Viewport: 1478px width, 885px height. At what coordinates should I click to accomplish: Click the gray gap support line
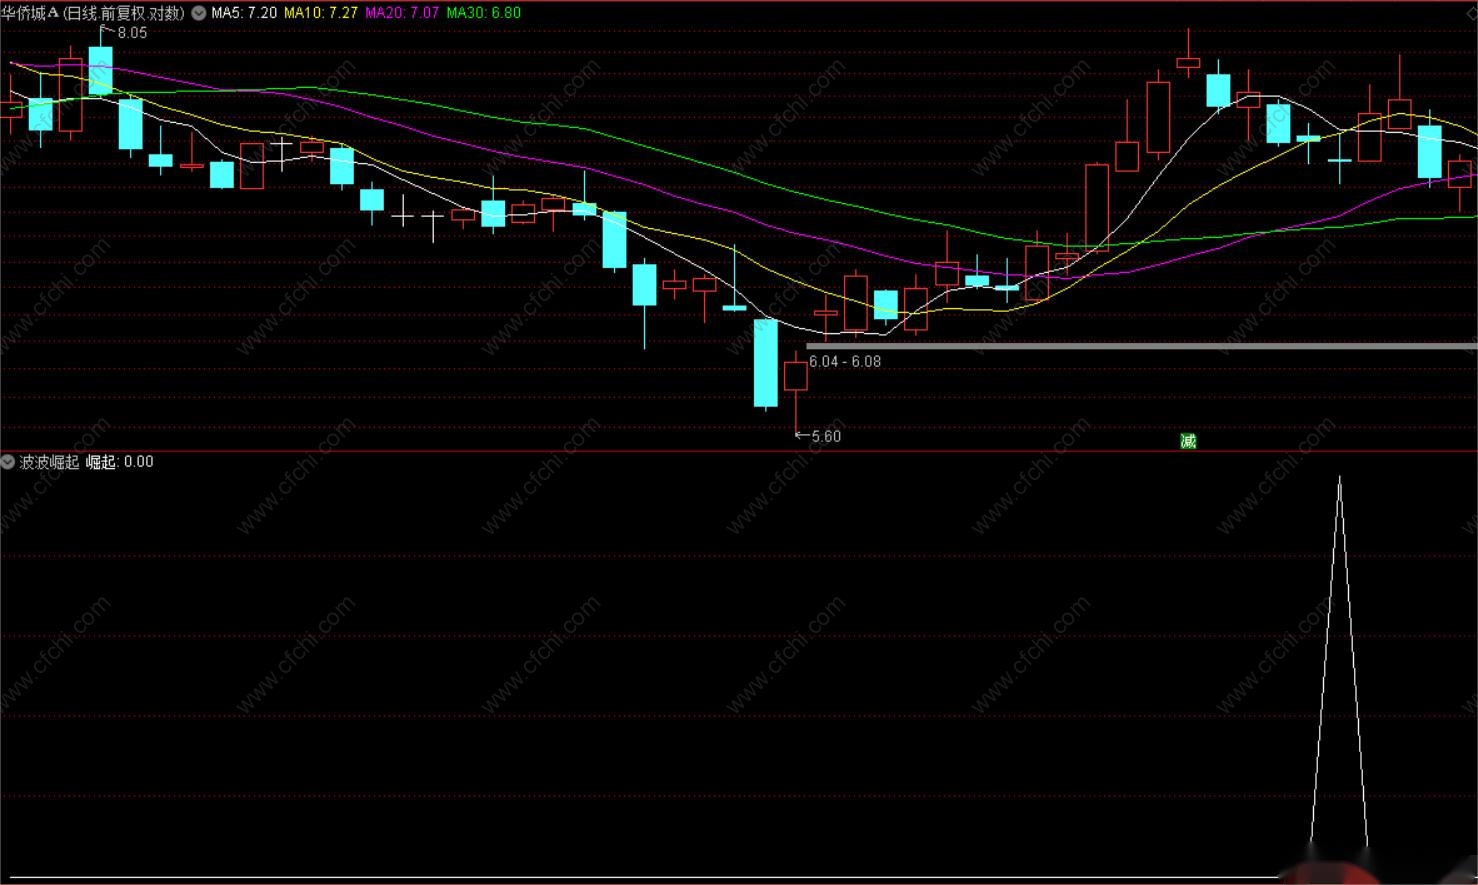click(1141, 346)
